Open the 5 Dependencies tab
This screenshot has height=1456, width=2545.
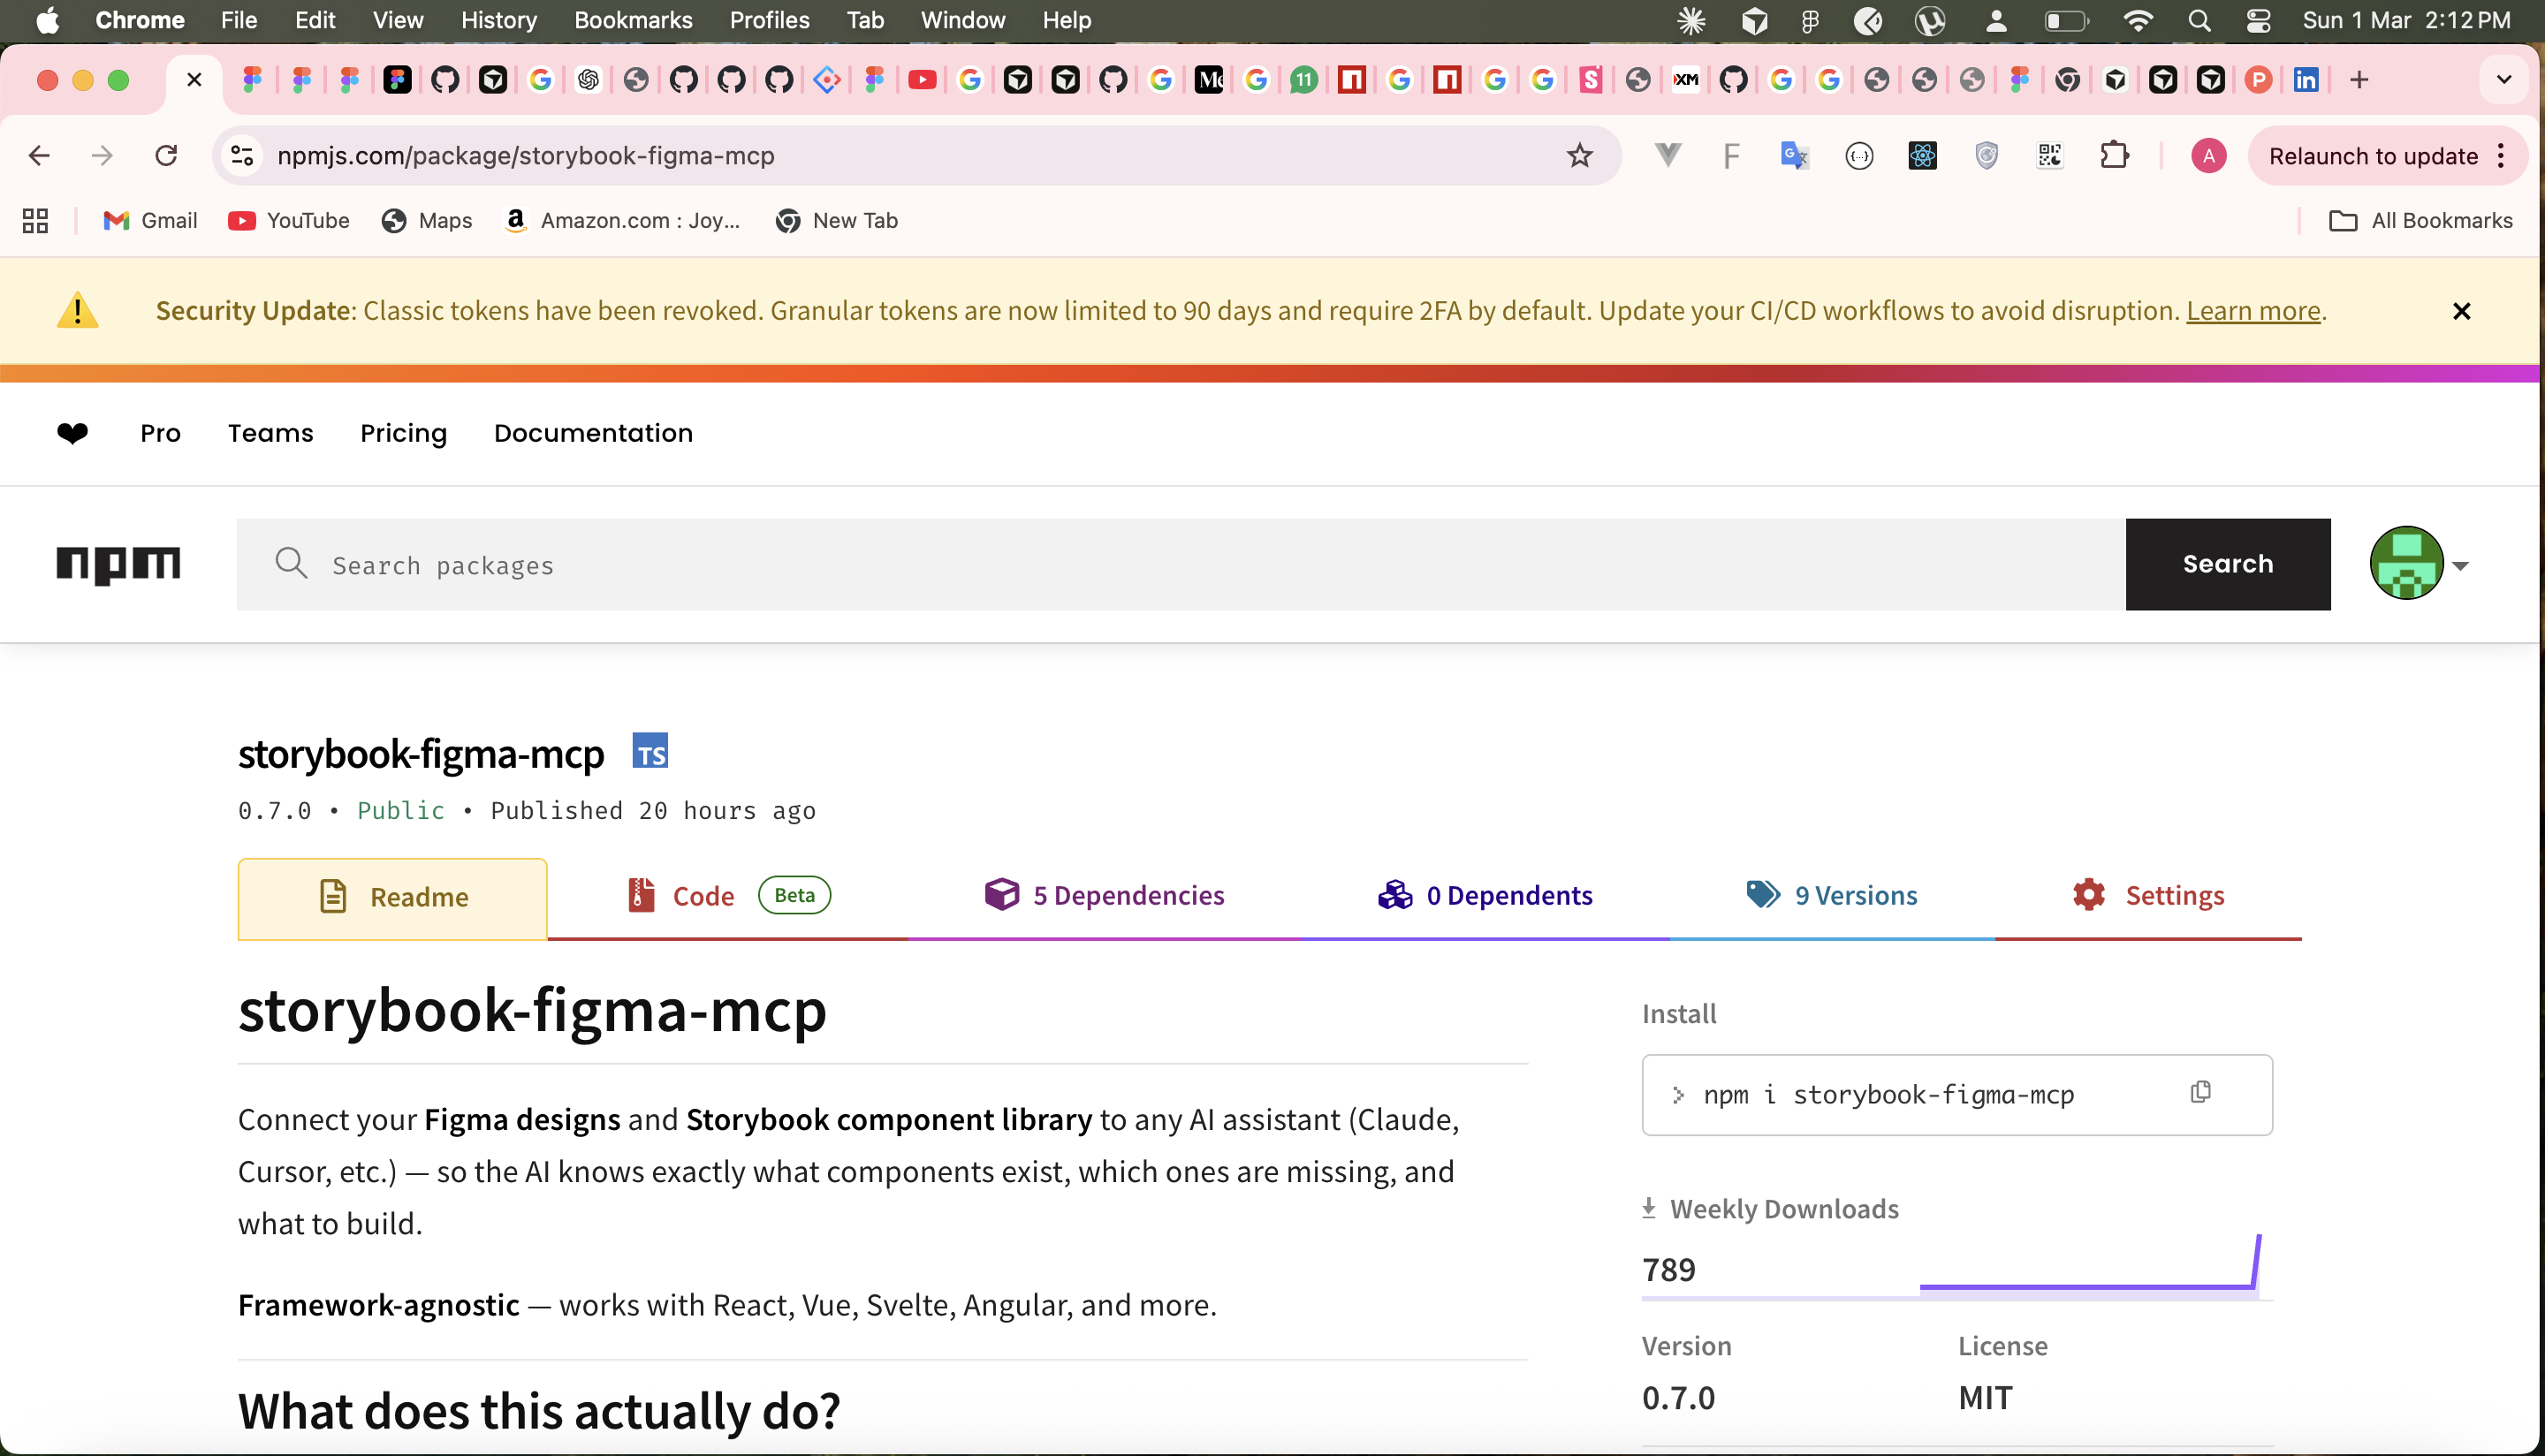[x=1104, y=895]
